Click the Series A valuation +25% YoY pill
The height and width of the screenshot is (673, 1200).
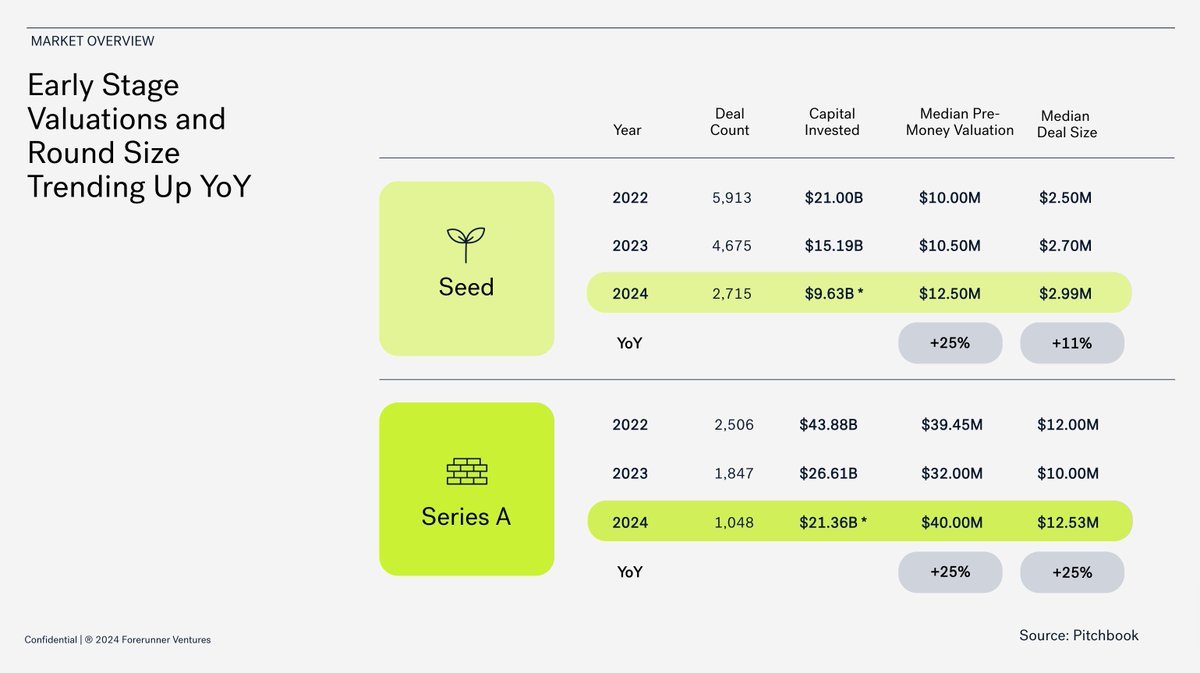click(950, 572)
